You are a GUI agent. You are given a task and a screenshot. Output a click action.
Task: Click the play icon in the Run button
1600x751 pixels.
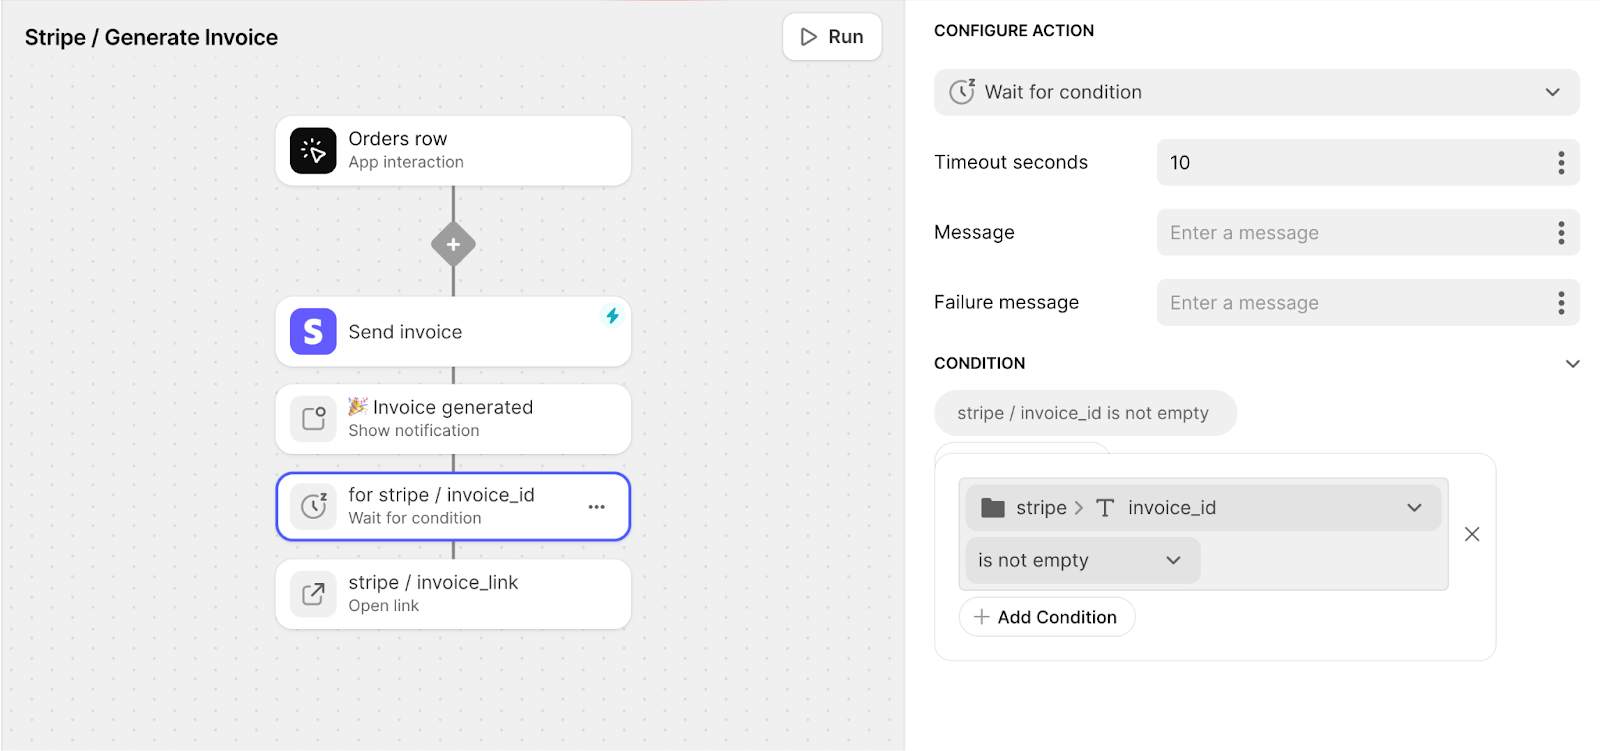[809, 37]
